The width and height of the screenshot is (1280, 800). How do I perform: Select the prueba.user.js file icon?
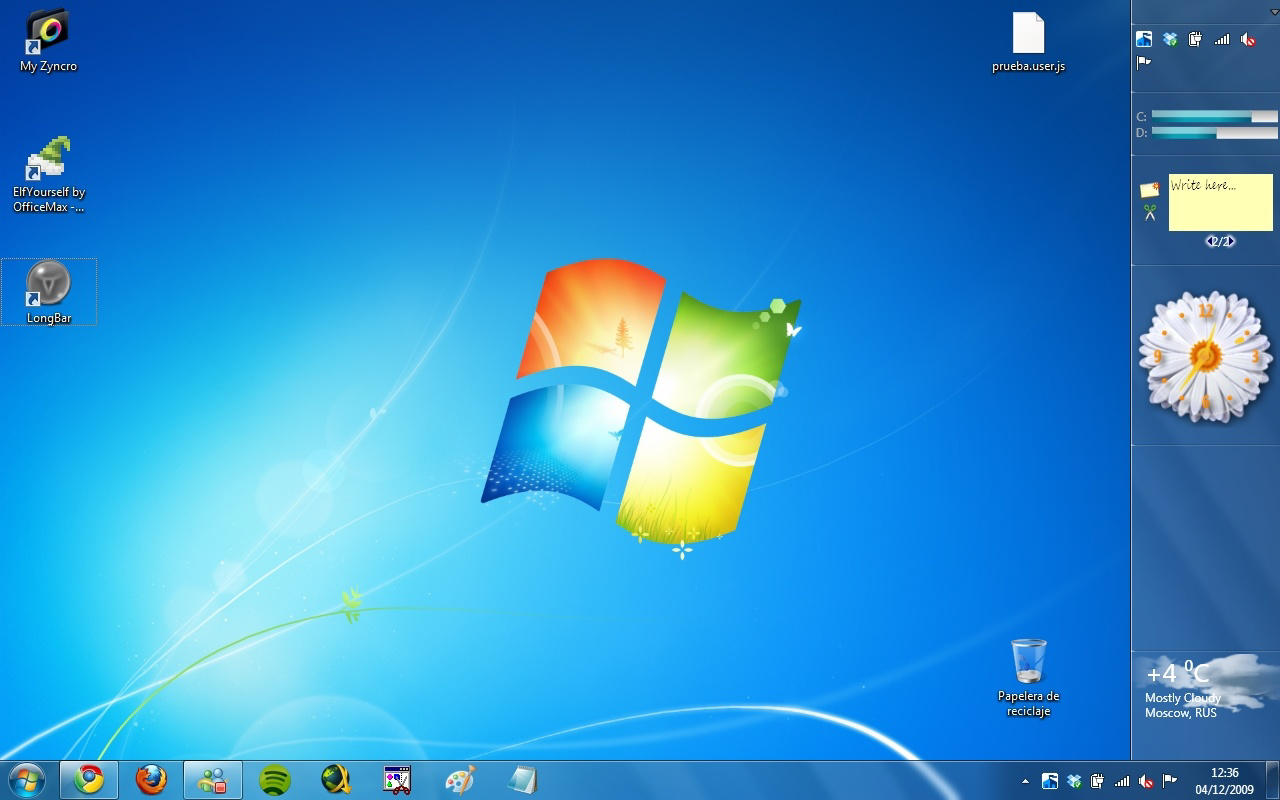(1028, 42)
